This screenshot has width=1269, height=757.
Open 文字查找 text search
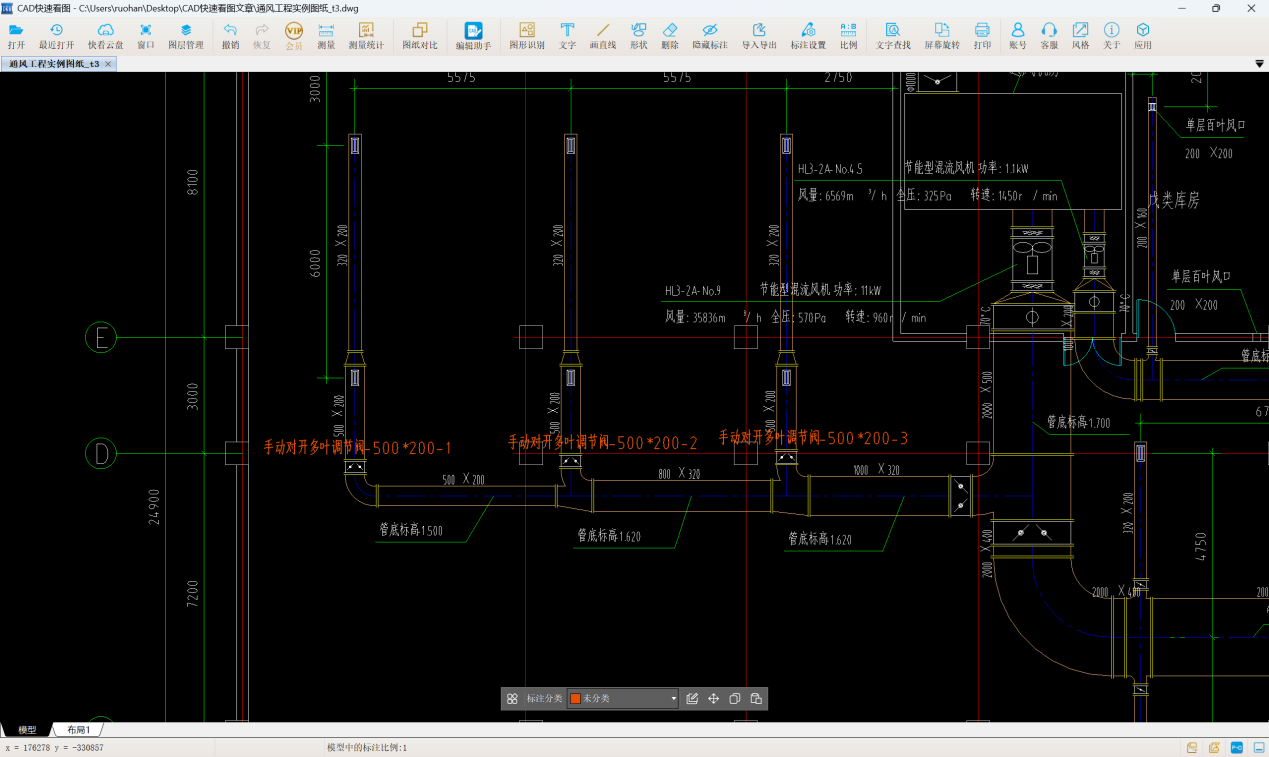click(892, 36)
